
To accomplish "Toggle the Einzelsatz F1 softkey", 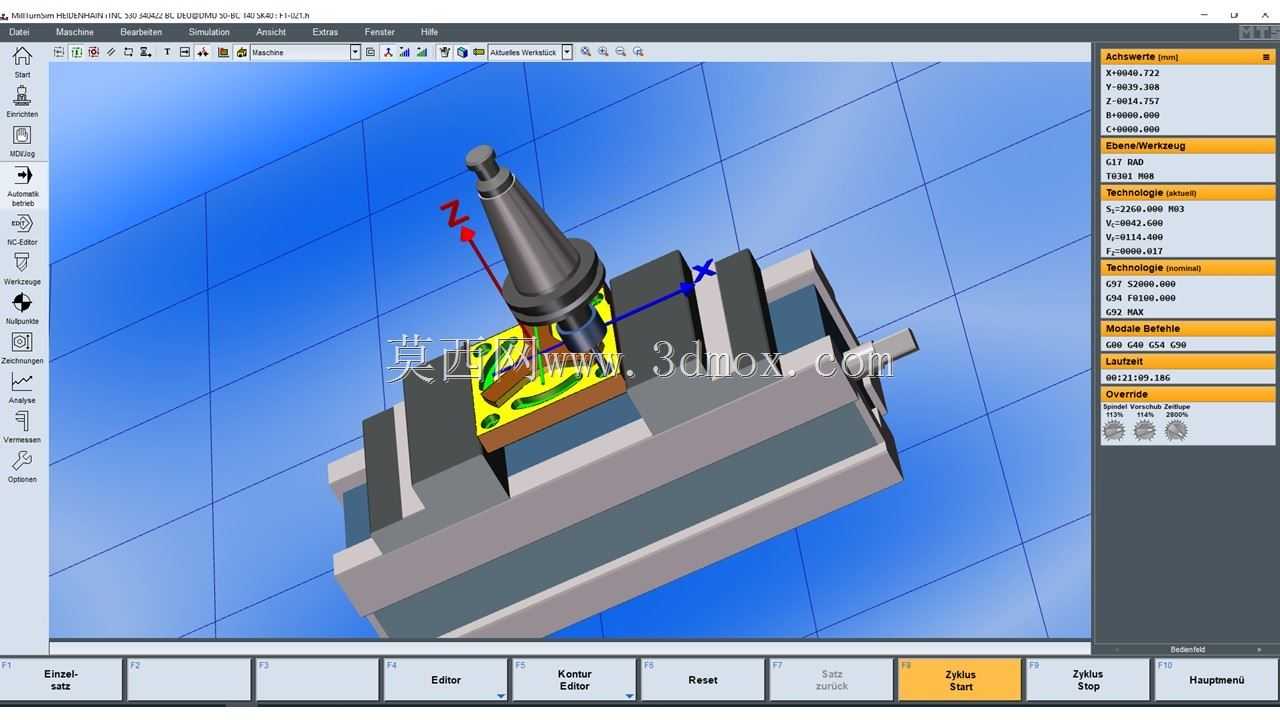I will (x=61, y=679).
